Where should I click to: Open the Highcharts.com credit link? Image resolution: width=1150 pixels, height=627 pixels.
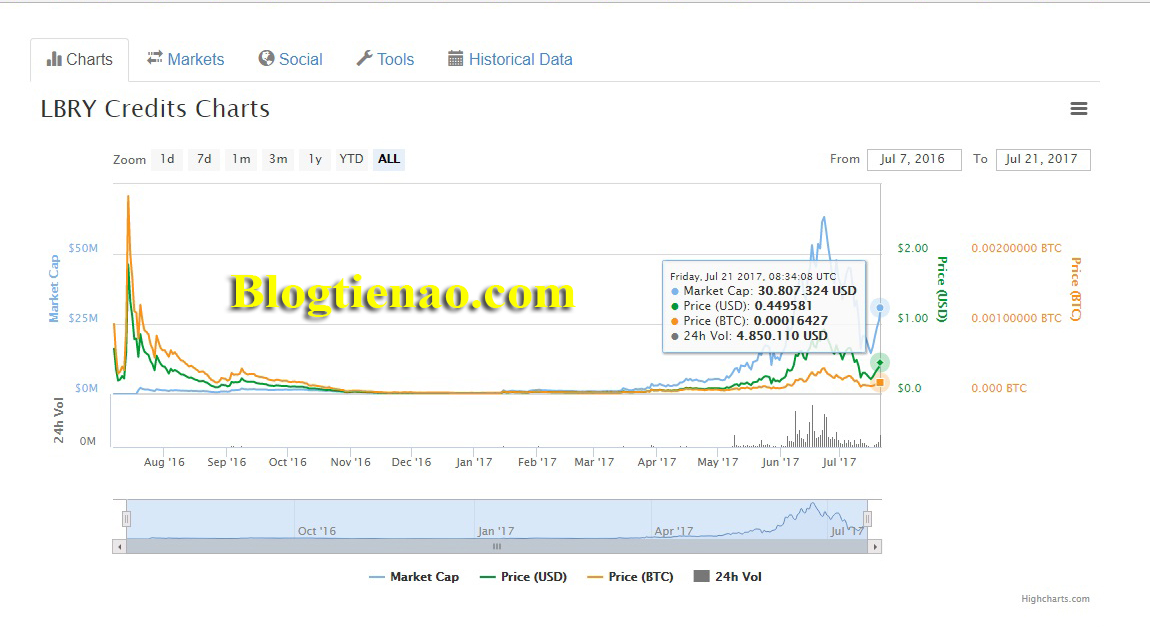click(1055, 599)
